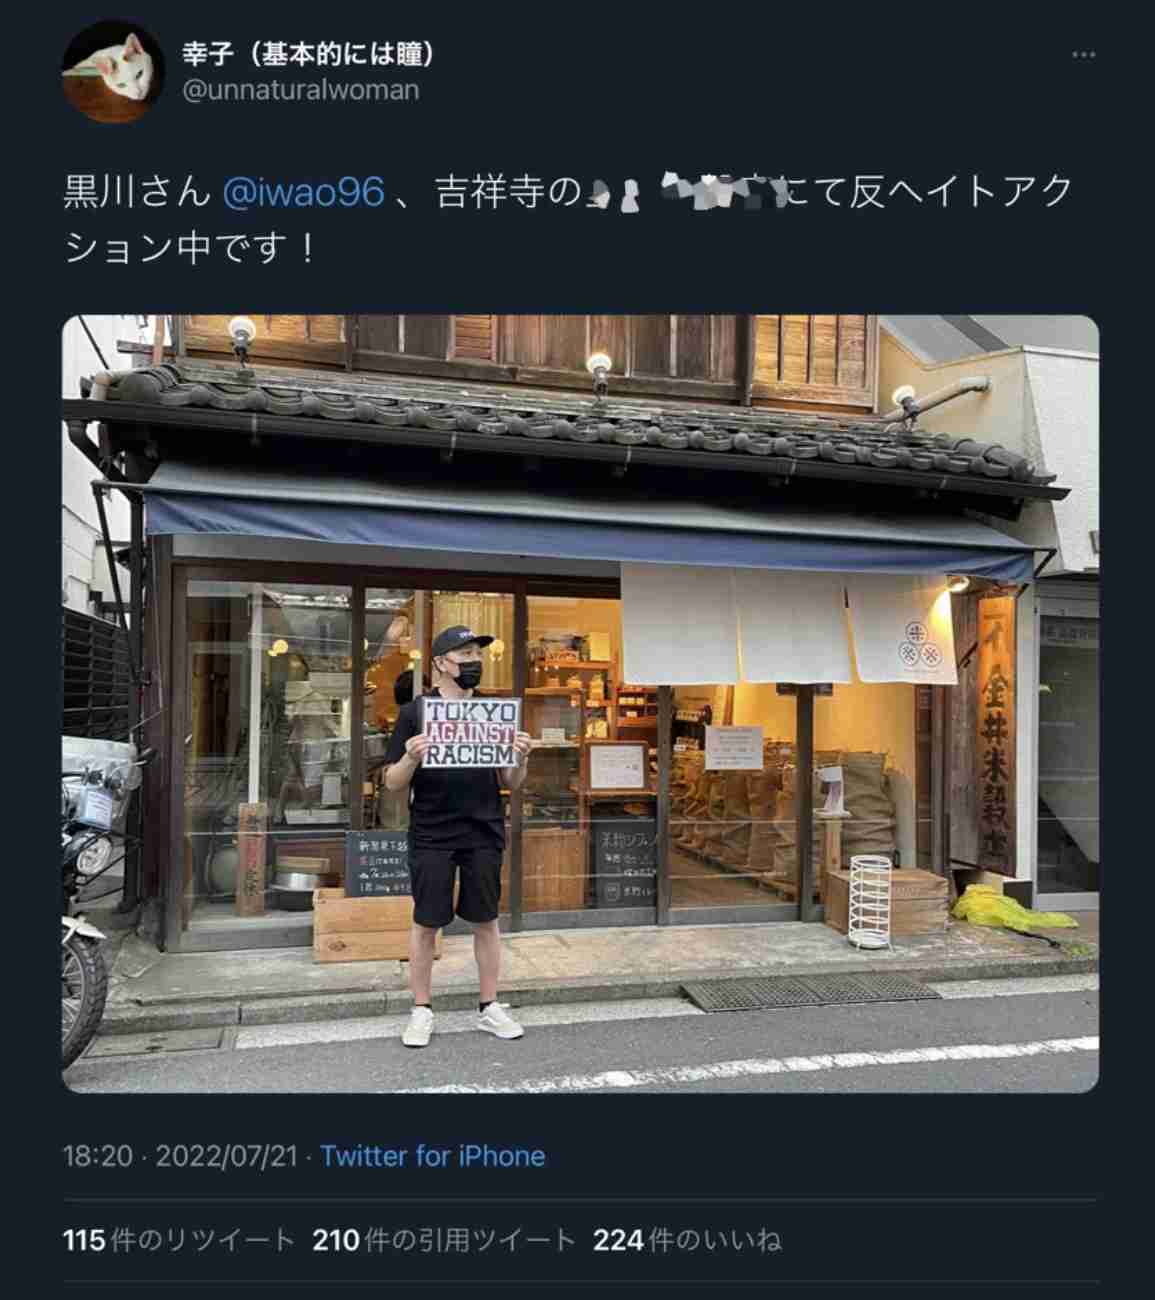Open the attached storefront photo
This screenshot has width=1155, height=1300.
coord(580,703)
